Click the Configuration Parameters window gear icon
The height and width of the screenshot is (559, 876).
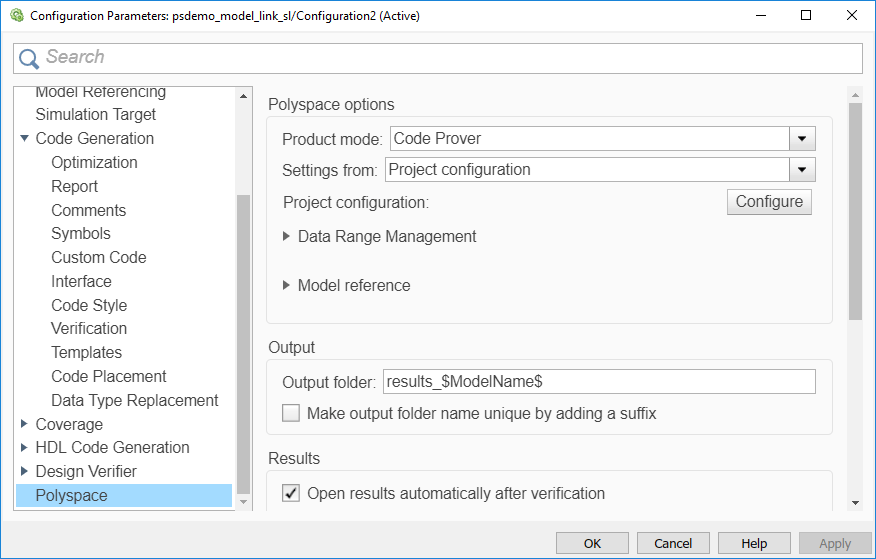click(17, 16)
